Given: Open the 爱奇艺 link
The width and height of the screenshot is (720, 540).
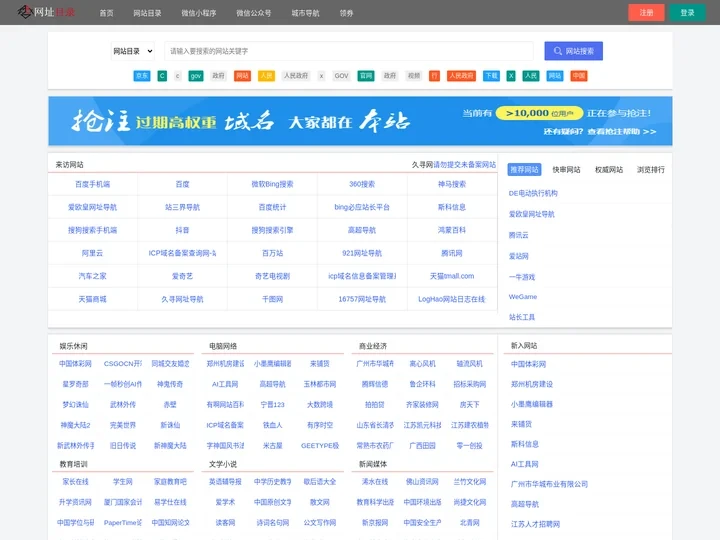Looking at the screenshot, I should (x=182, y=276).
